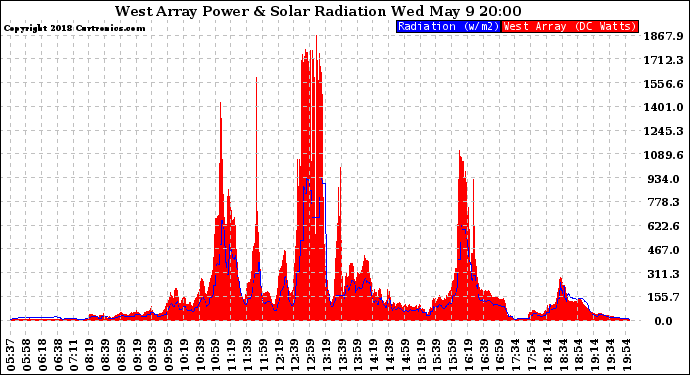Click the 934.0 y-axis label
Screen dimensions: 690x375
664,179
